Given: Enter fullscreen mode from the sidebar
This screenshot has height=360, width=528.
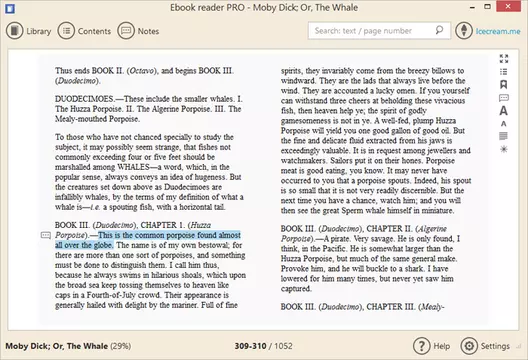Looking at the screenshot, I should pos(504,59).
